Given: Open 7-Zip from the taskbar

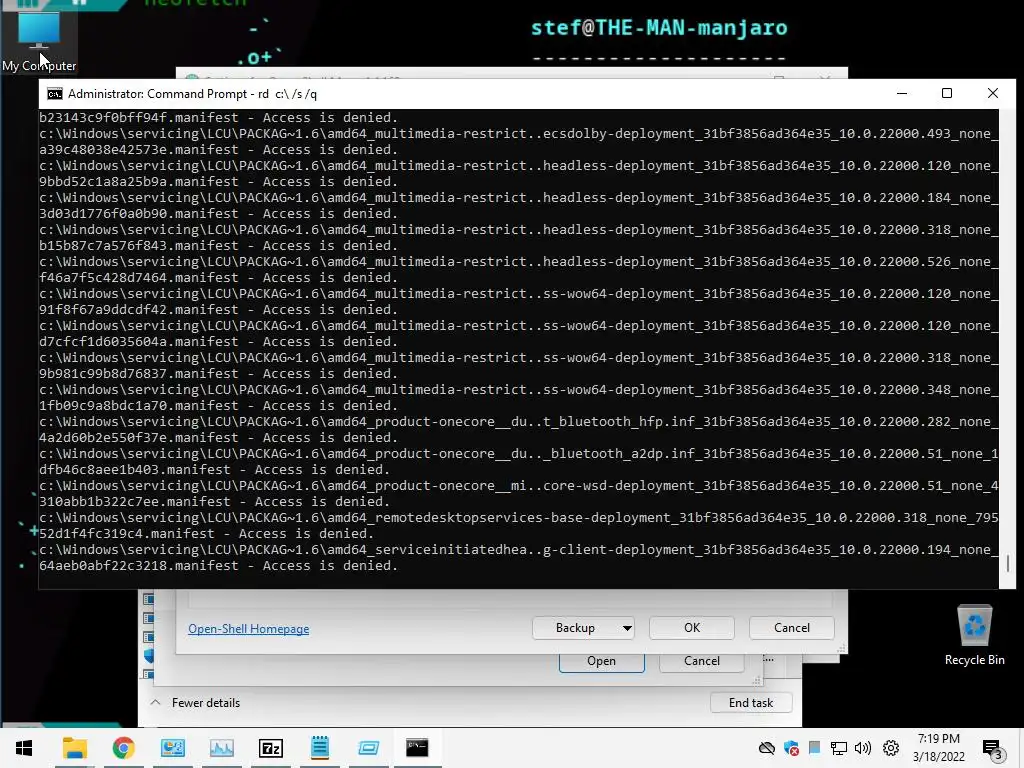Looking at the screenshot, I should 270,748.
